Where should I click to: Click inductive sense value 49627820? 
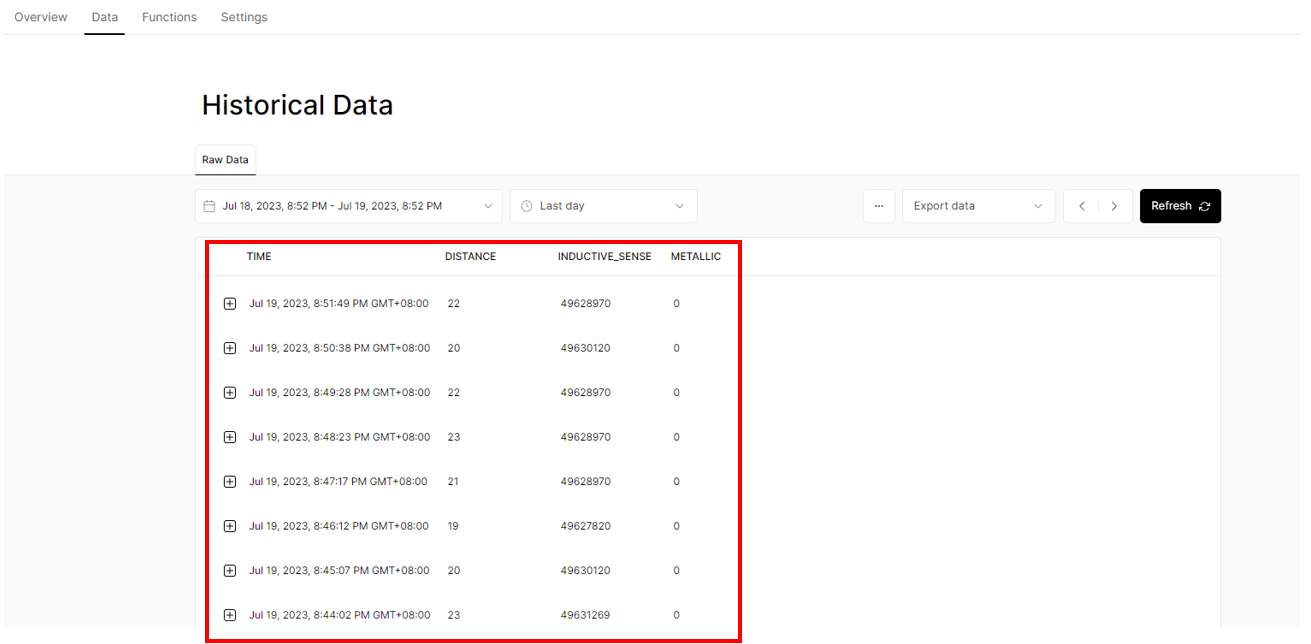click(x=585, y=526)
